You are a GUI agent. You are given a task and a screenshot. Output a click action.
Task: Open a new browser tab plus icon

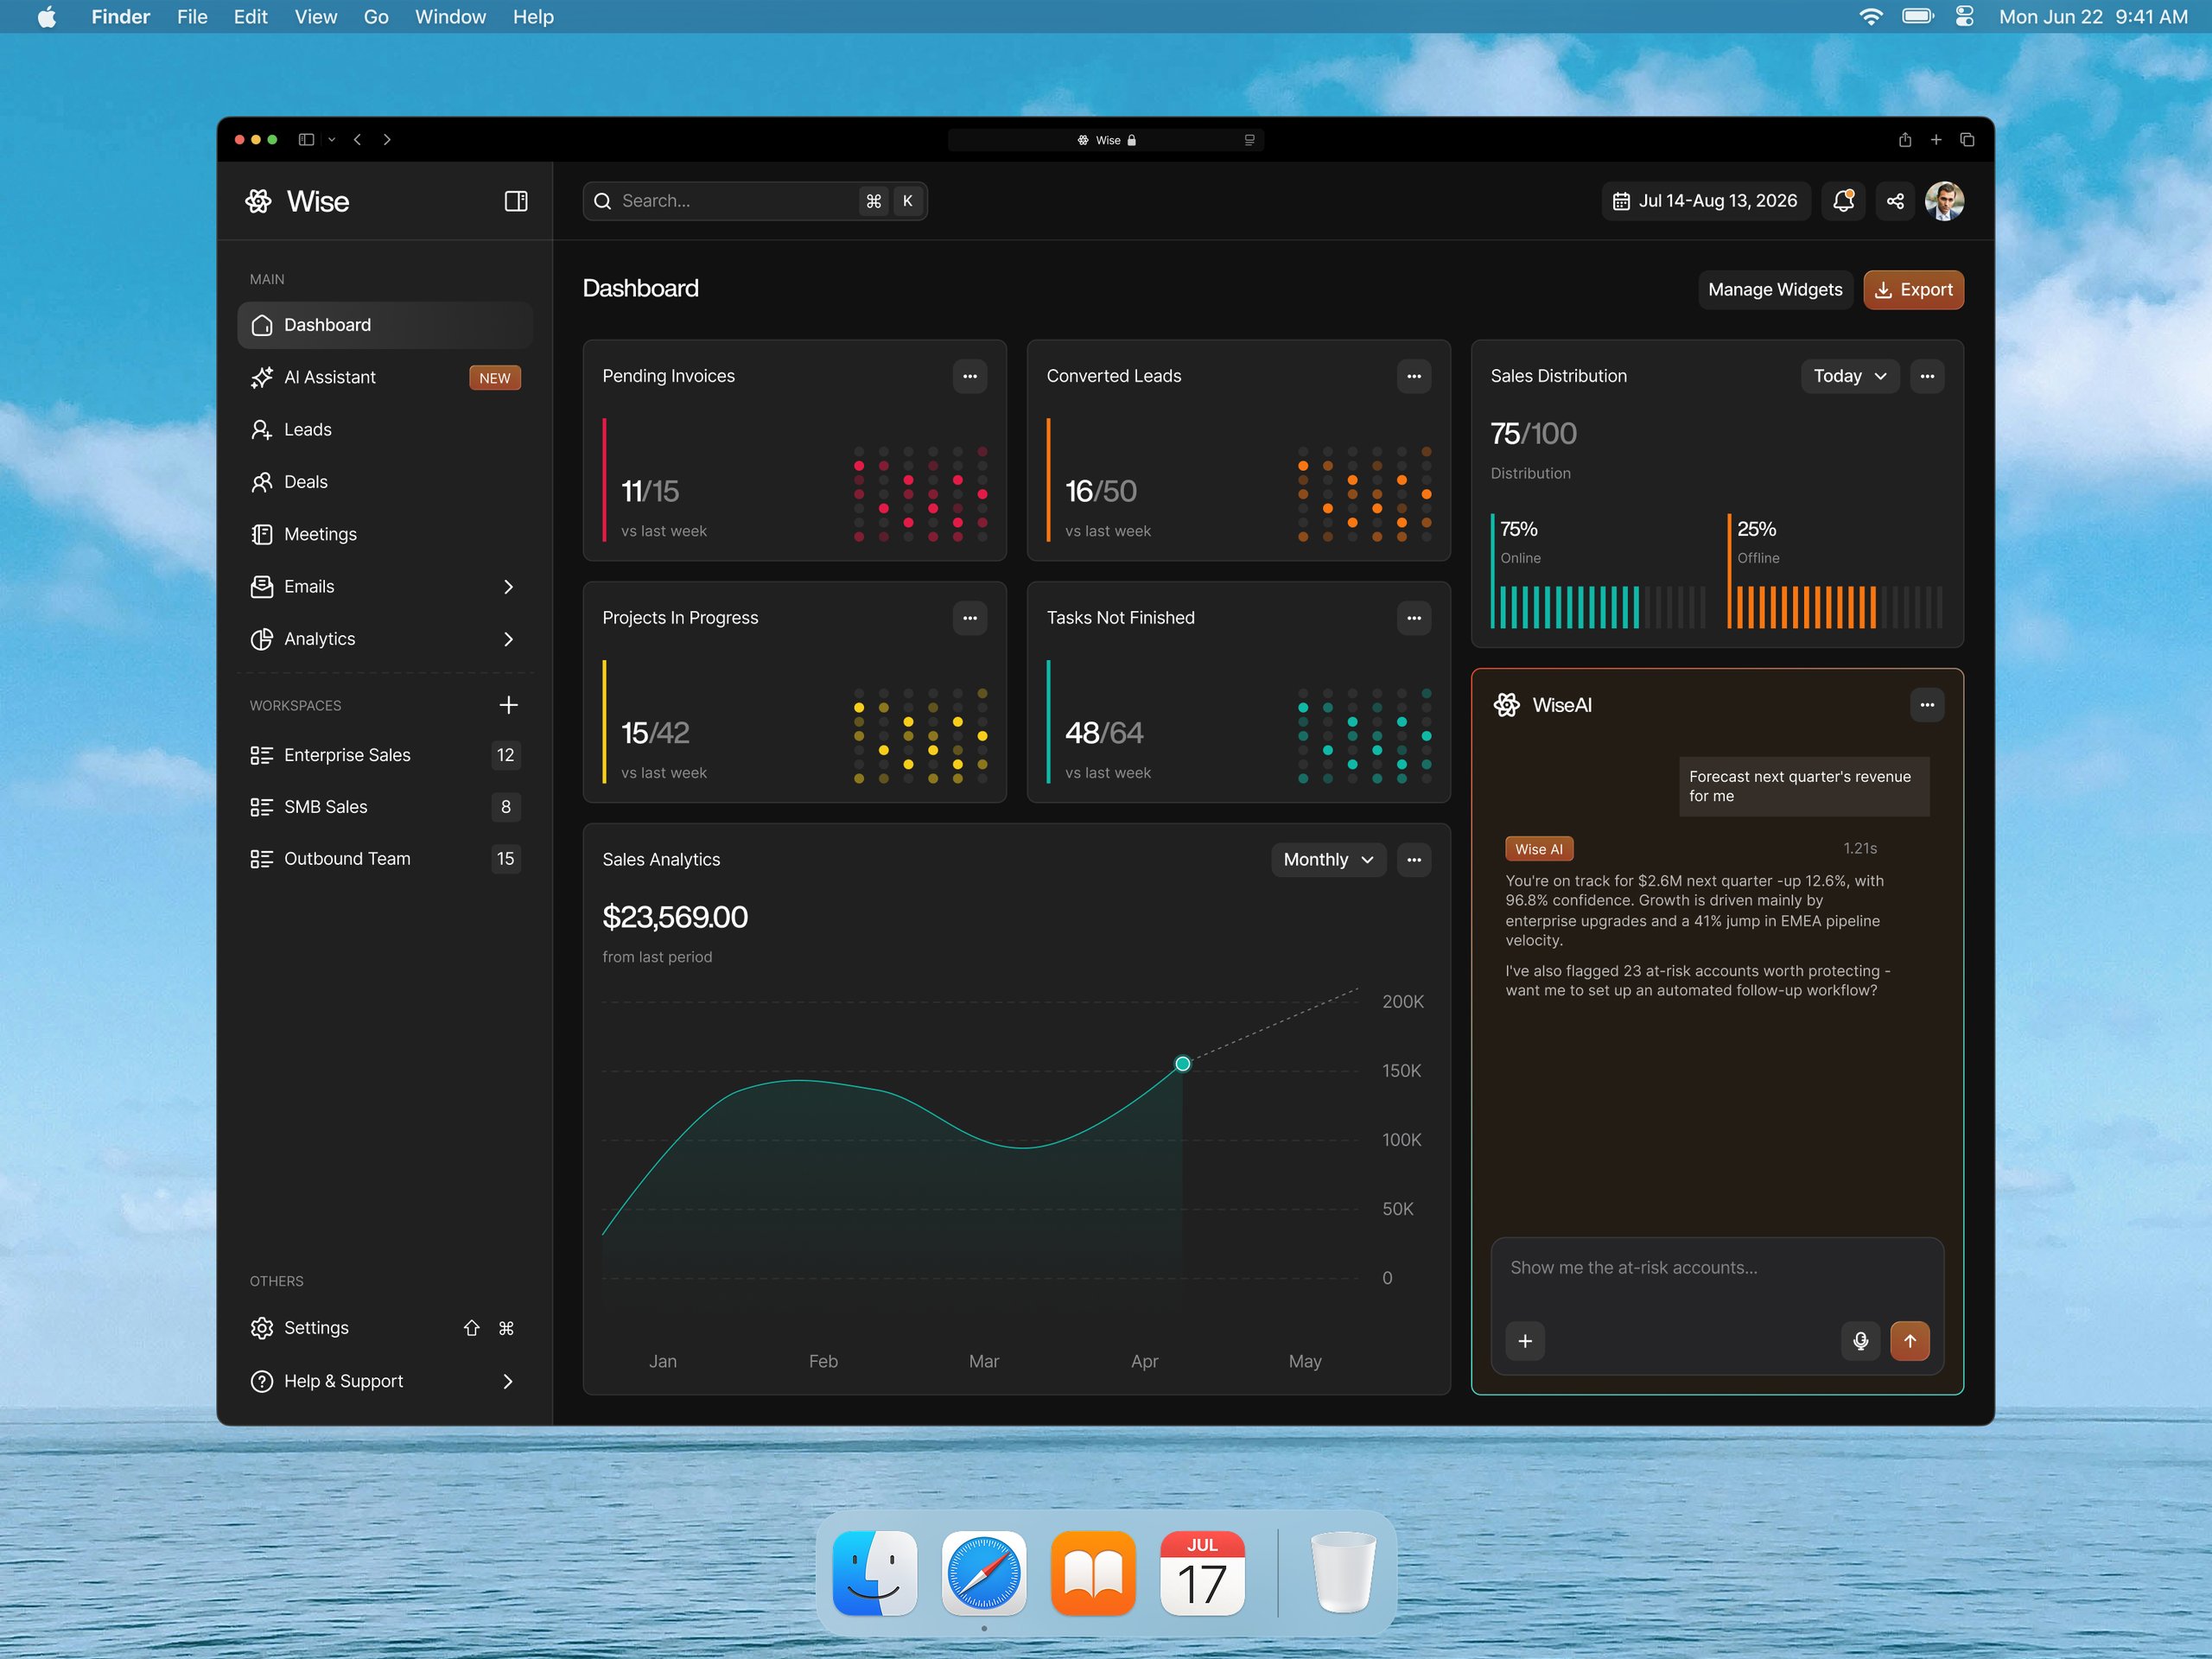(x=1935, y=140)
